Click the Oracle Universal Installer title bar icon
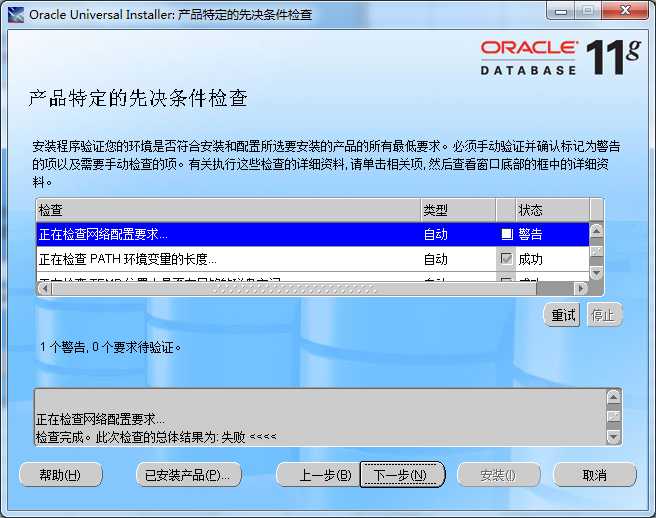Screen dimensions: 656x518 [x=15, y=15]
